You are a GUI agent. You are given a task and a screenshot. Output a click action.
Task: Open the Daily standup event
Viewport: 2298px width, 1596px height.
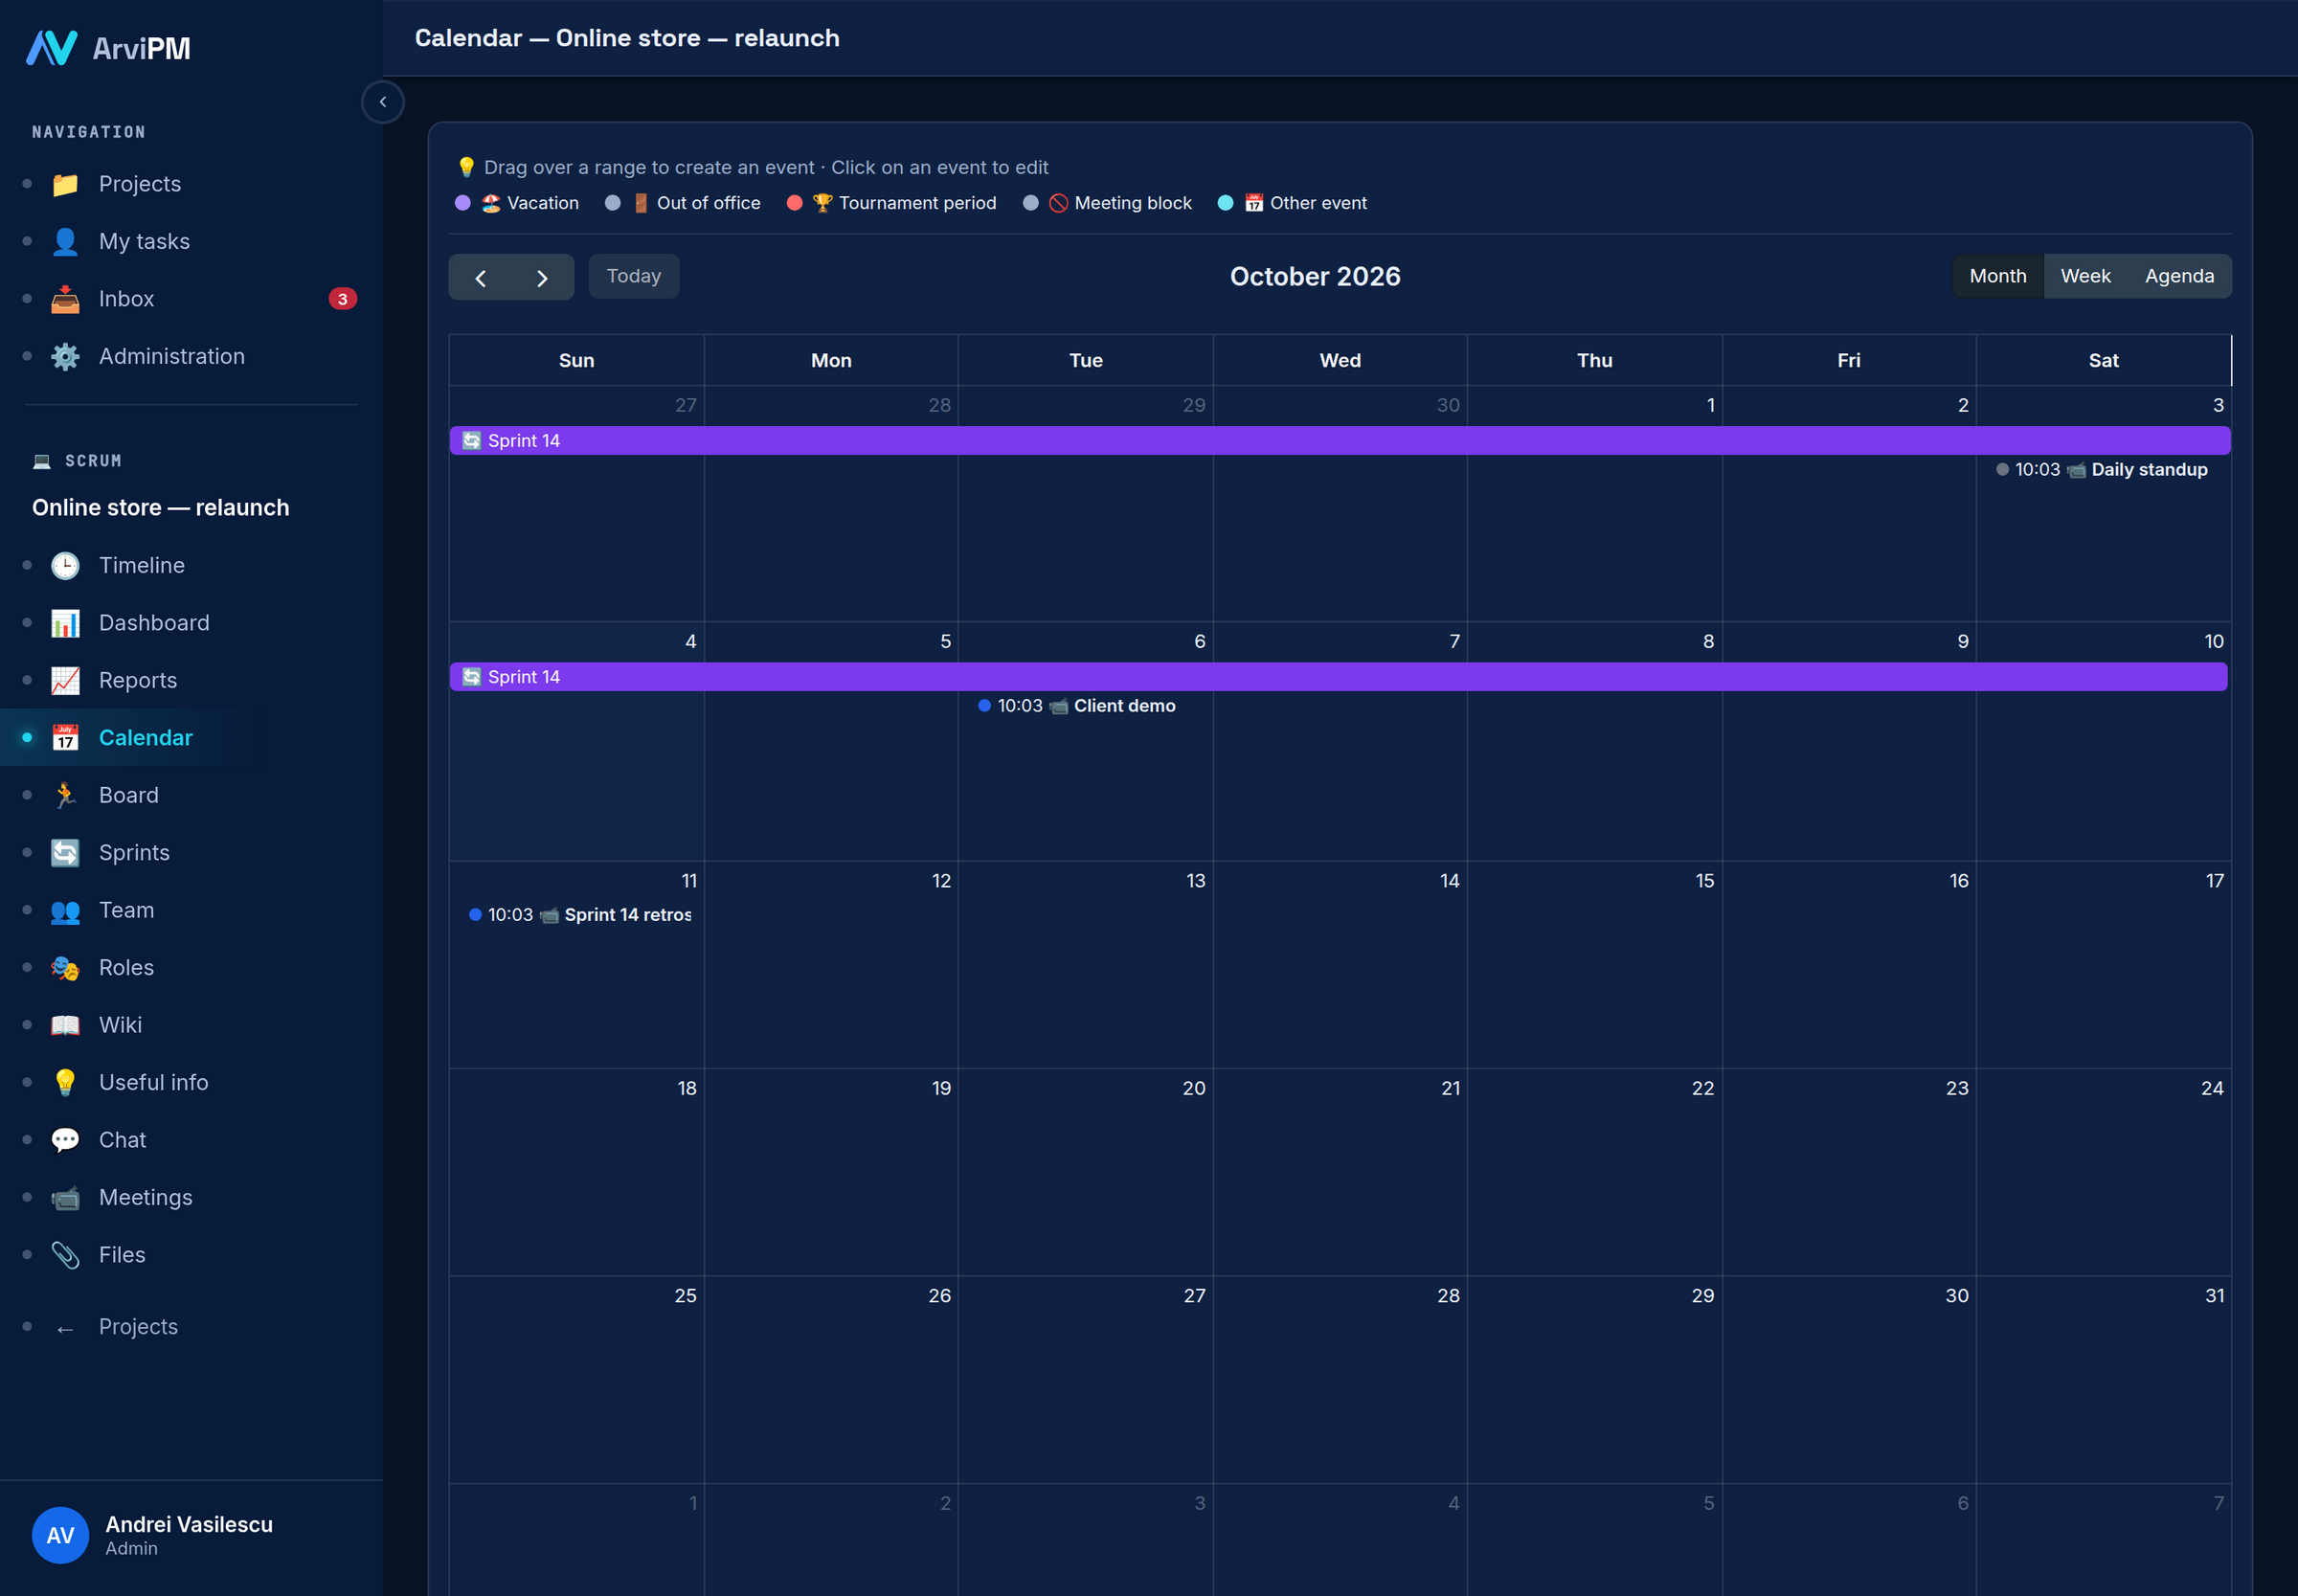[x=2102, y=470]
